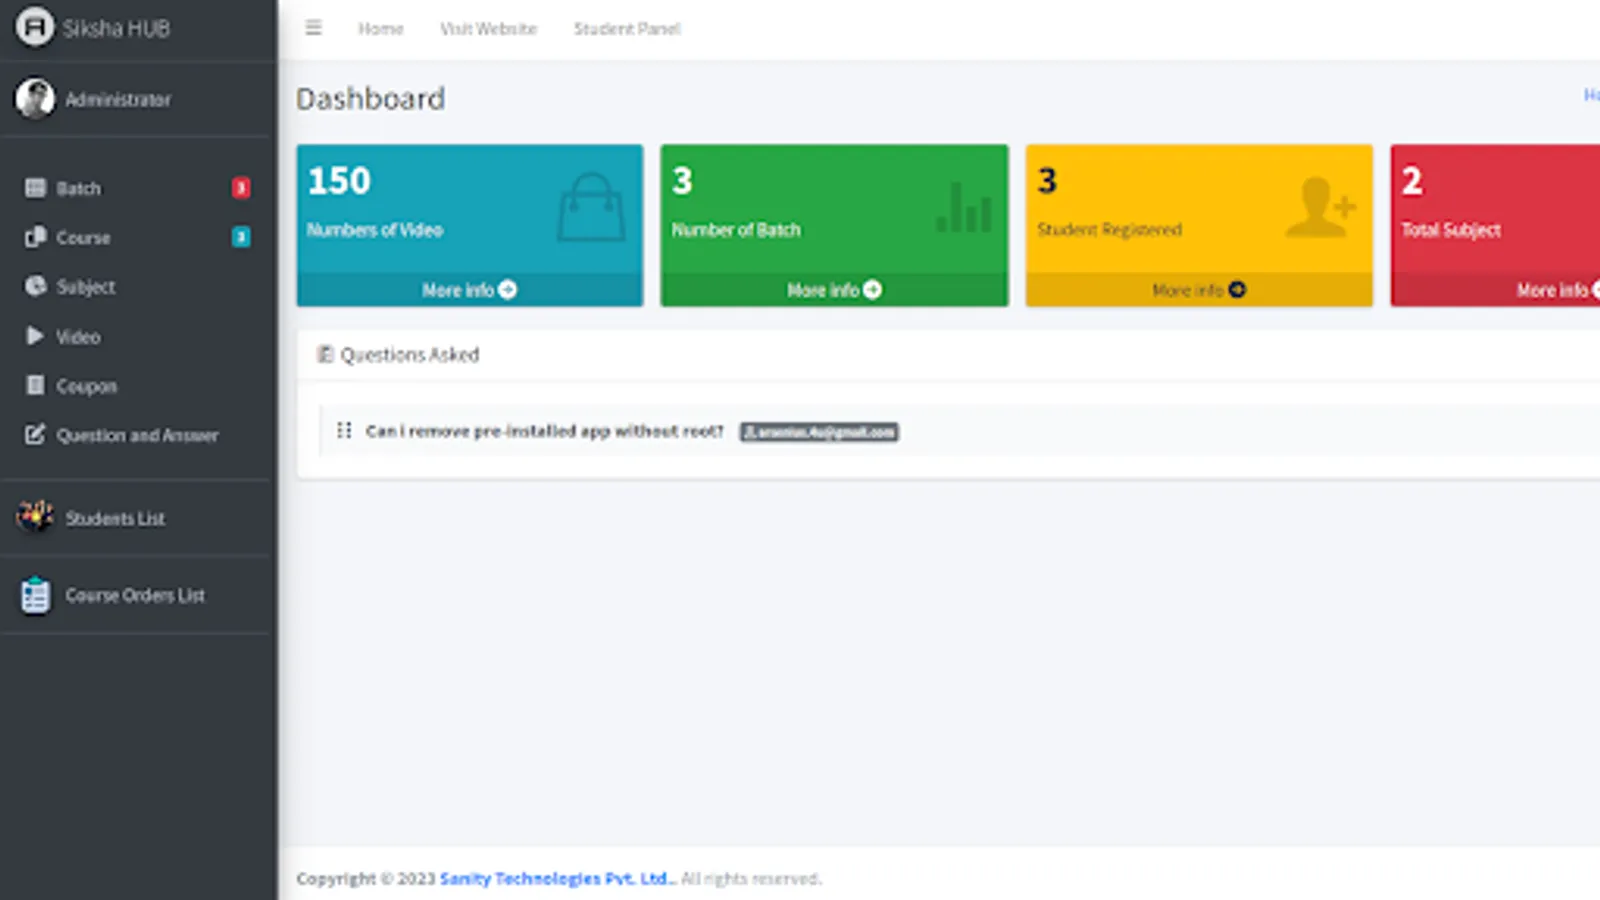Open Student Panel in top navigation

click(627, 29)
